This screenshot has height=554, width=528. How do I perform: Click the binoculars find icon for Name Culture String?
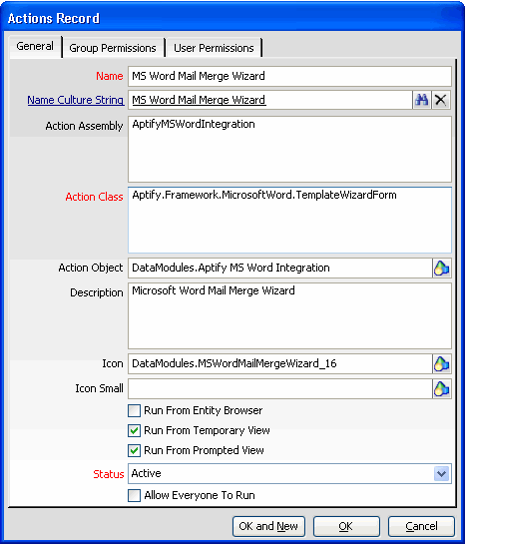coord(422,100)
